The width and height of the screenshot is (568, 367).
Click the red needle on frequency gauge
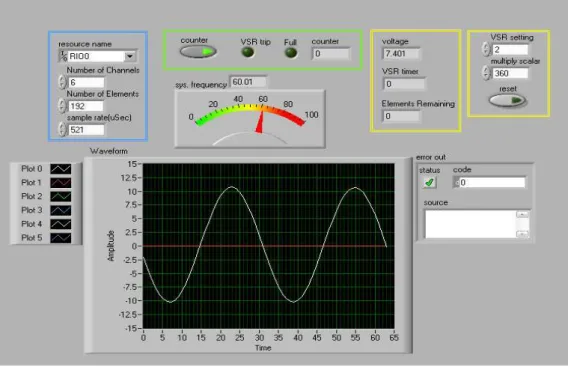point(260,121)
